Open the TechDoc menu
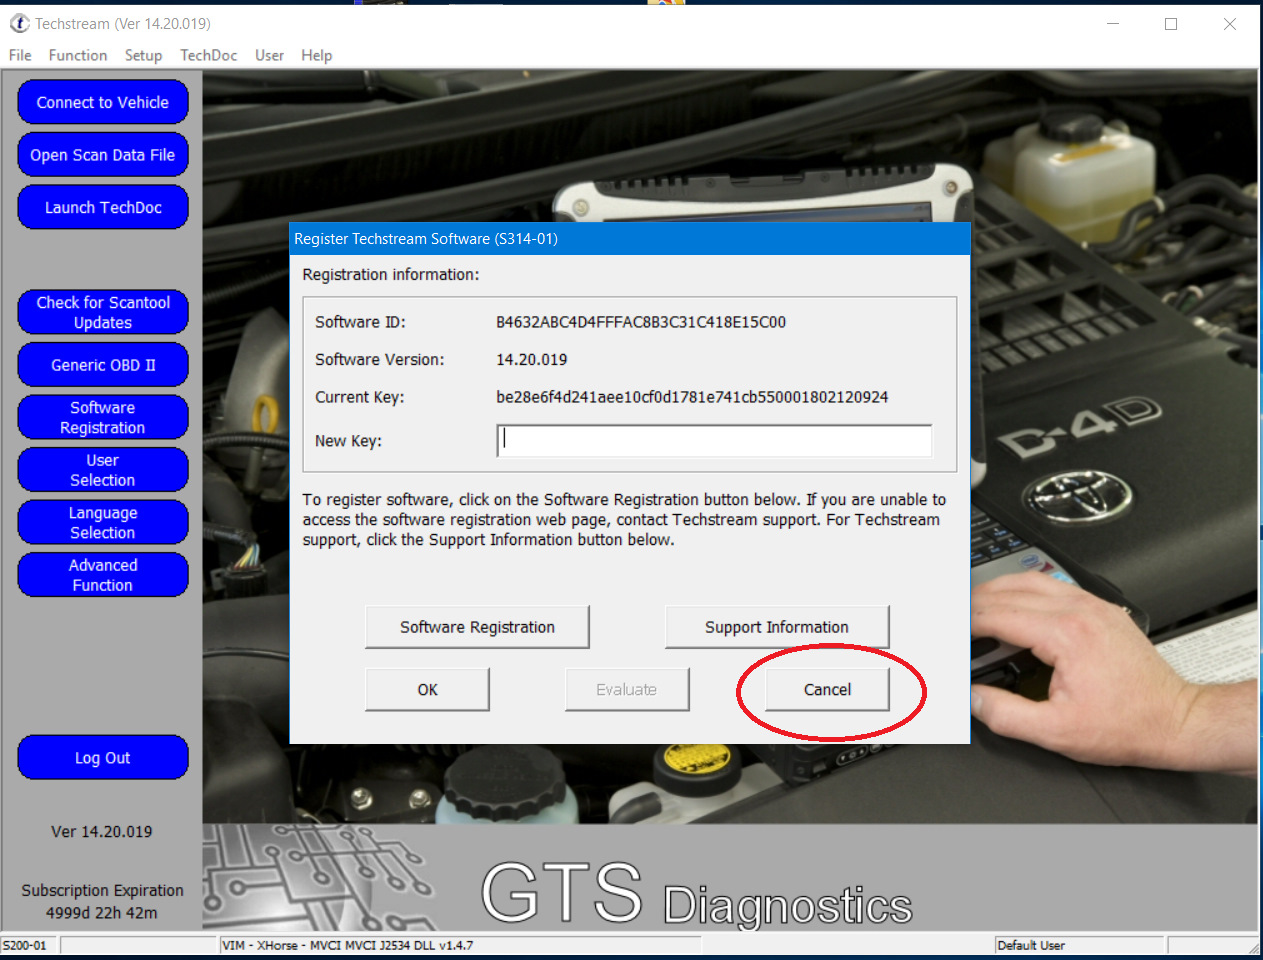Screen dimensions: 1263x960 [x=208, y=55]
